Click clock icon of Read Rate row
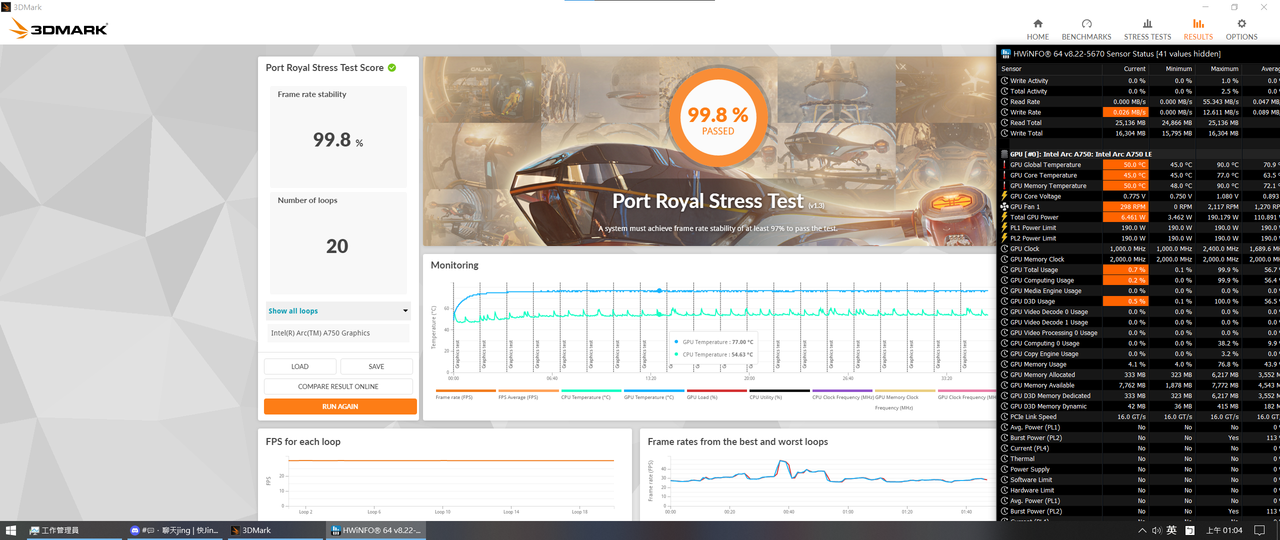This screenshot has height=540, width=1280. click(x=1004, y=102)
